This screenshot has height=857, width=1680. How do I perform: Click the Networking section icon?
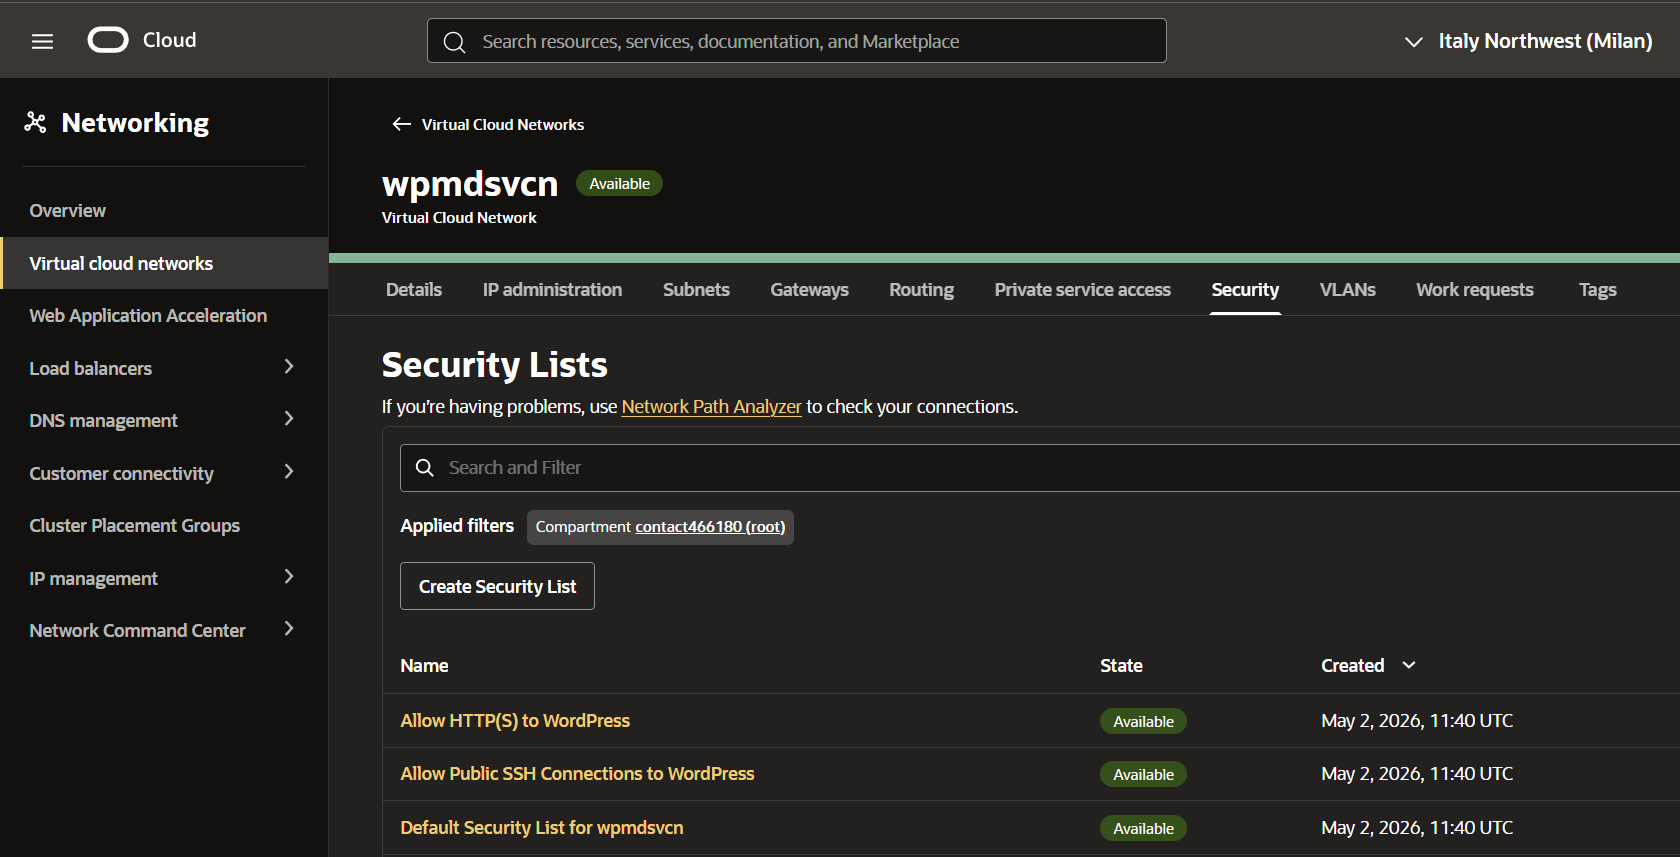click(36, 122)
